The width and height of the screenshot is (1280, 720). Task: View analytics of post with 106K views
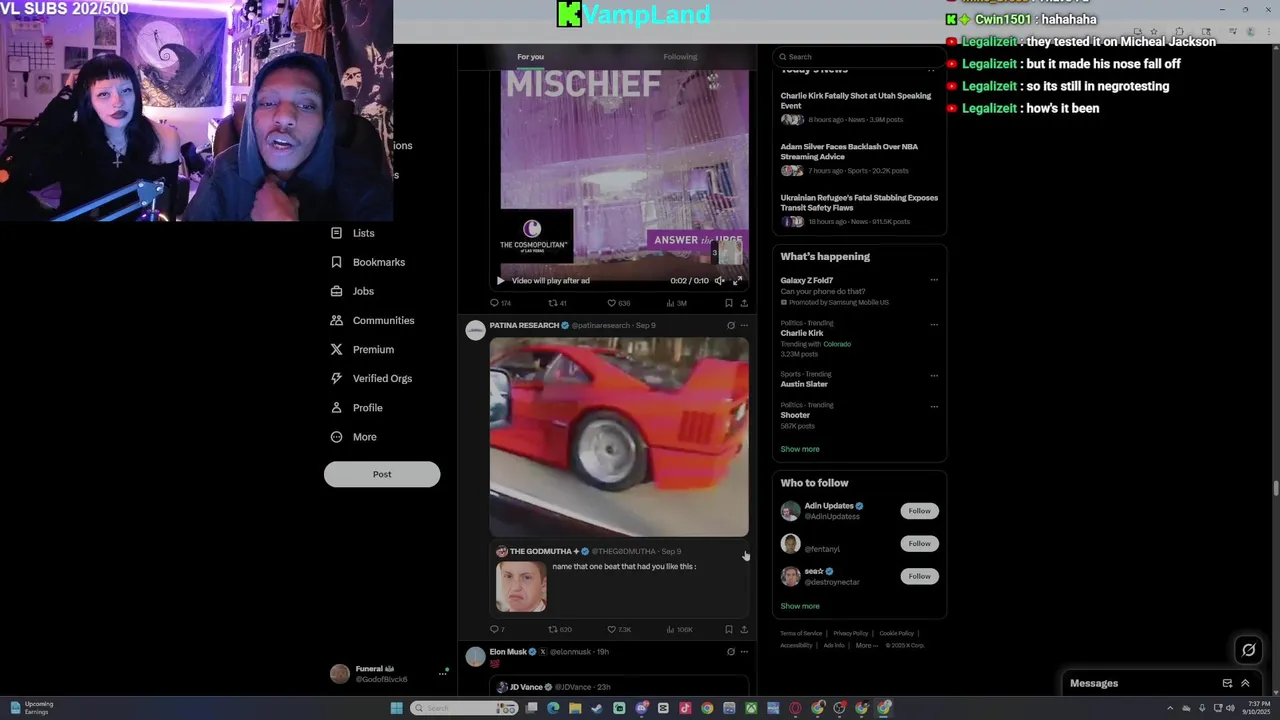[680, 629]
